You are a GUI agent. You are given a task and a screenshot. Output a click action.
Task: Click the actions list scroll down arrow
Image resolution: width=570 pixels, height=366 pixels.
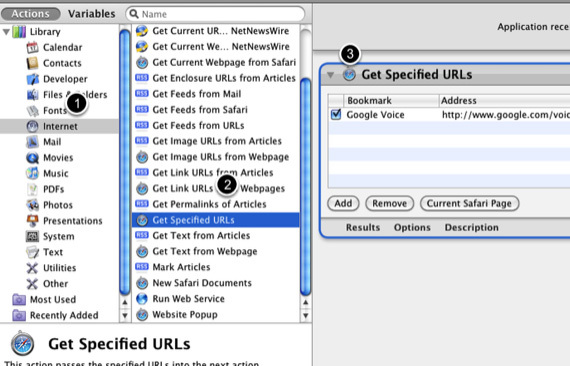click(305, 315)
